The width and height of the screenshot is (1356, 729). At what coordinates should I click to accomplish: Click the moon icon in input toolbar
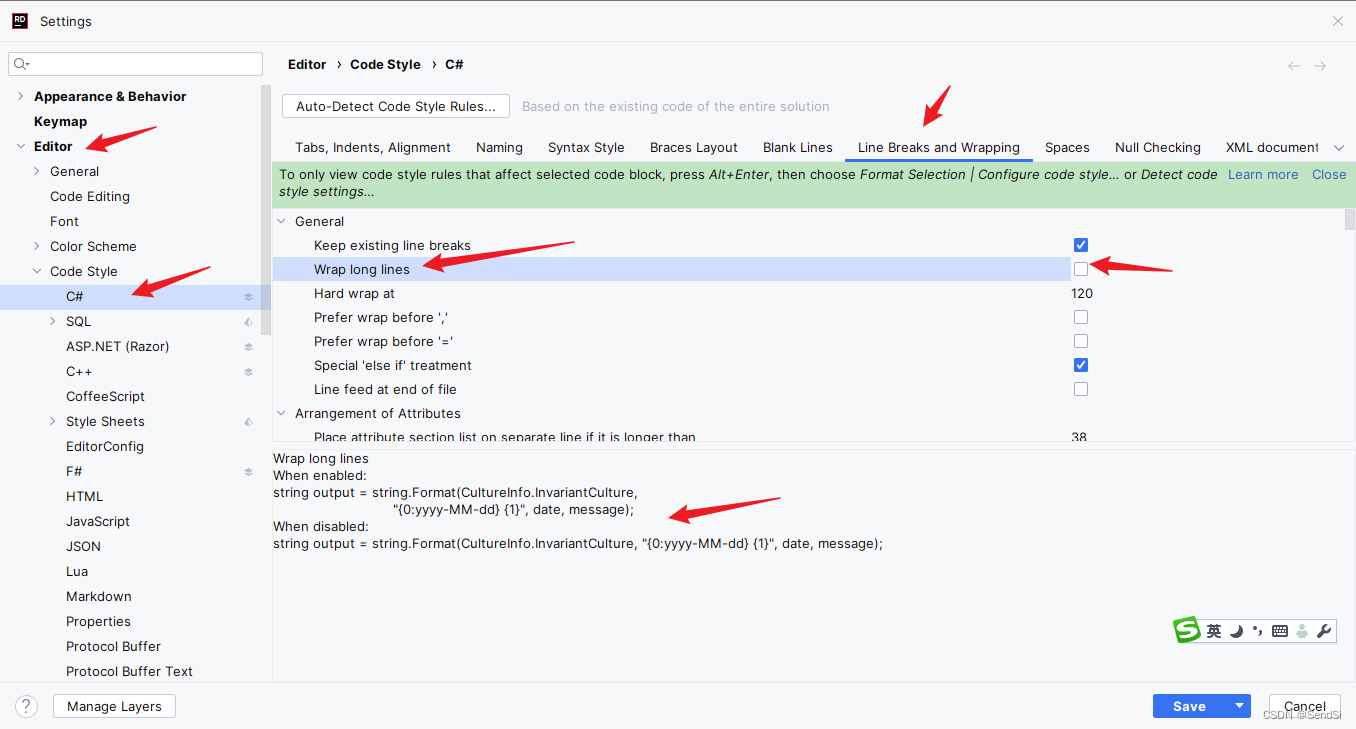[x=1237, y=631]
